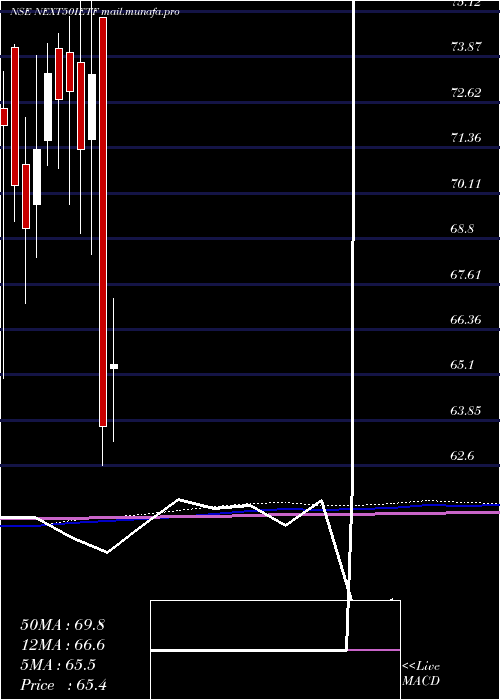Click the 73.87 price axis label

467,46
